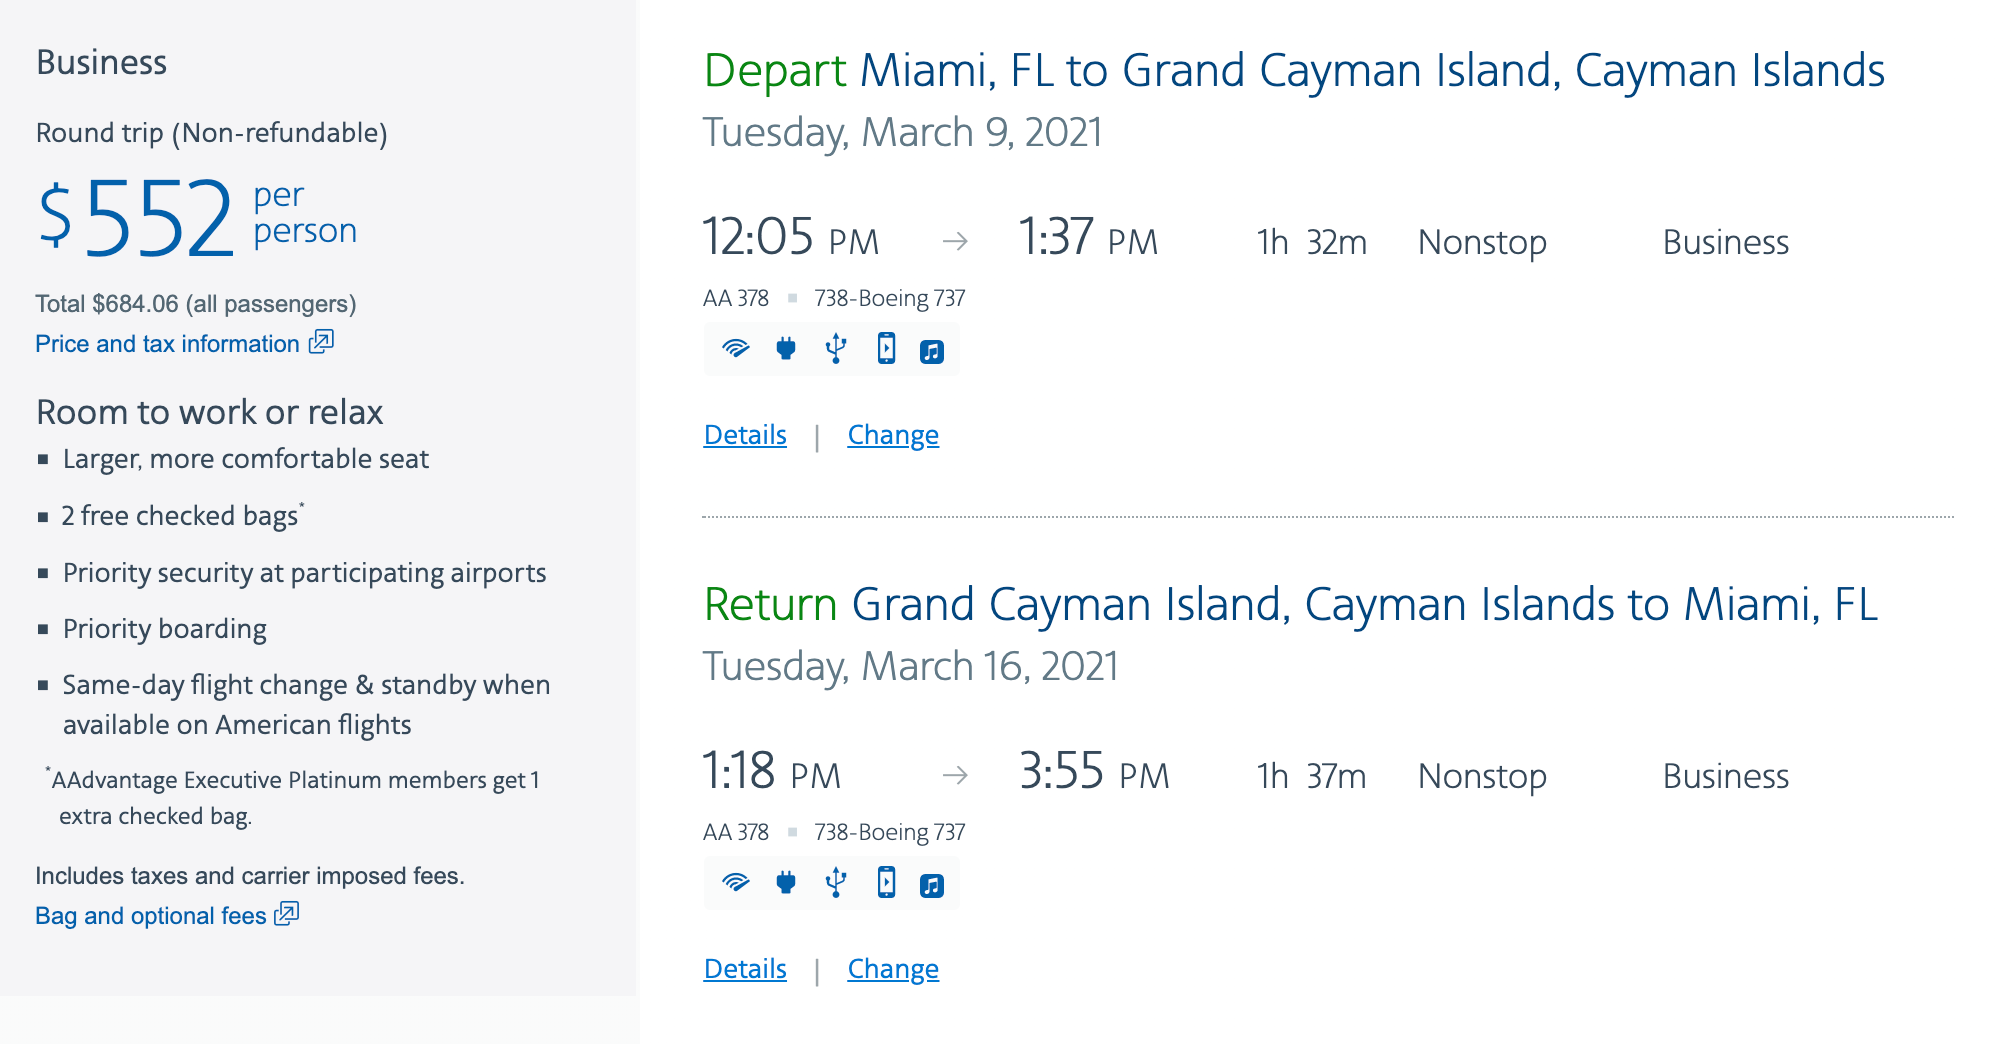Click the AA 378 flight number on the departing flight
The height and width of the screenshot is (1044, 2012).
click(x=736, y=298)
